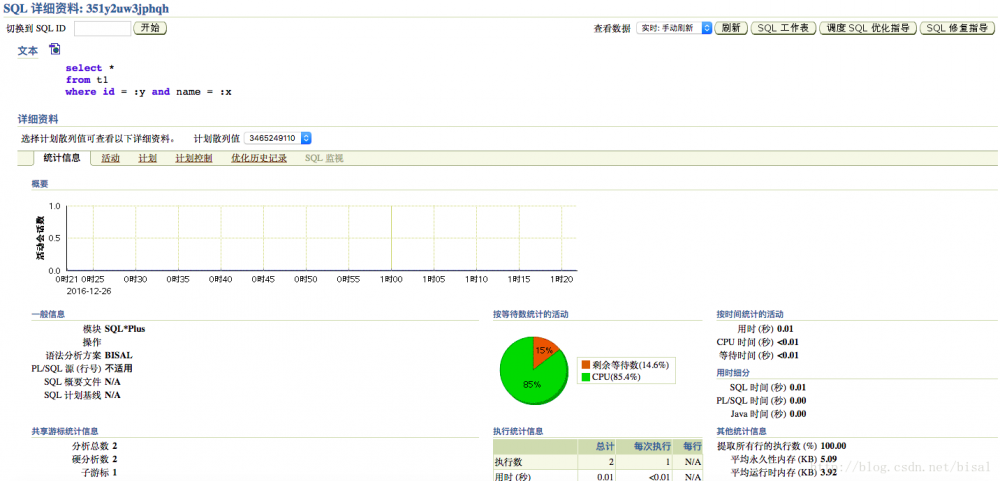Click the 不适用 PL/SQL source value
Image resolution: width=1000 pixels, height=481 pixels.
(119, 369)
